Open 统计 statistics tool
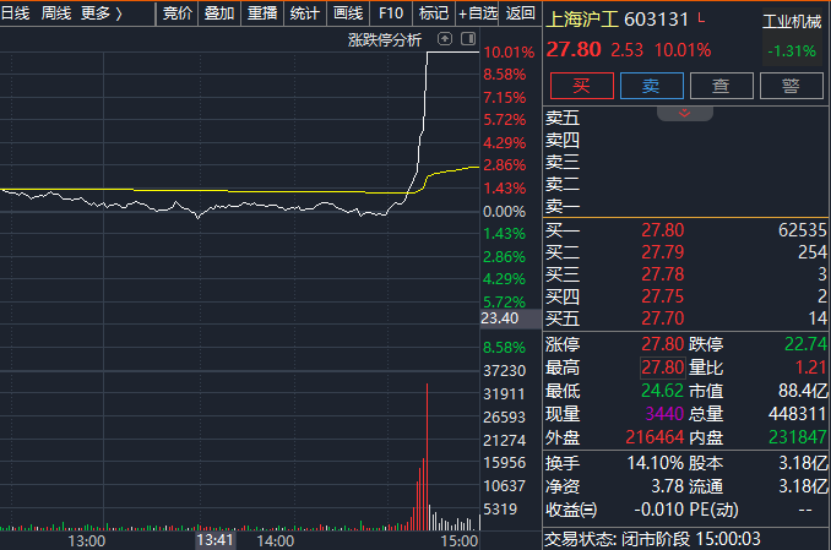This screenshot has height=550, width=831. [x=304, y=13]
